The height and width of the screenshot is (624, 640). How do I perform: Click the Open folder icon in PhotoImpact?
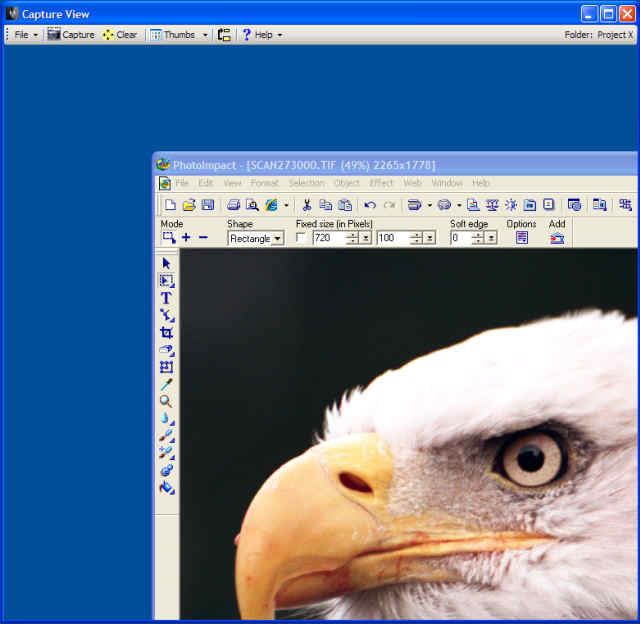point(189,204)
